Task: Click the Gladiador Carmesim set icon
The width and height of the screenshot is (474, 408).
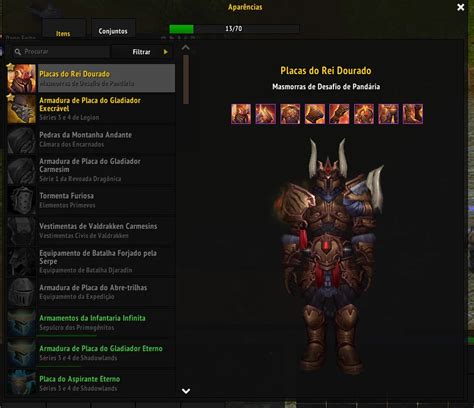Action: coord(22,170)
